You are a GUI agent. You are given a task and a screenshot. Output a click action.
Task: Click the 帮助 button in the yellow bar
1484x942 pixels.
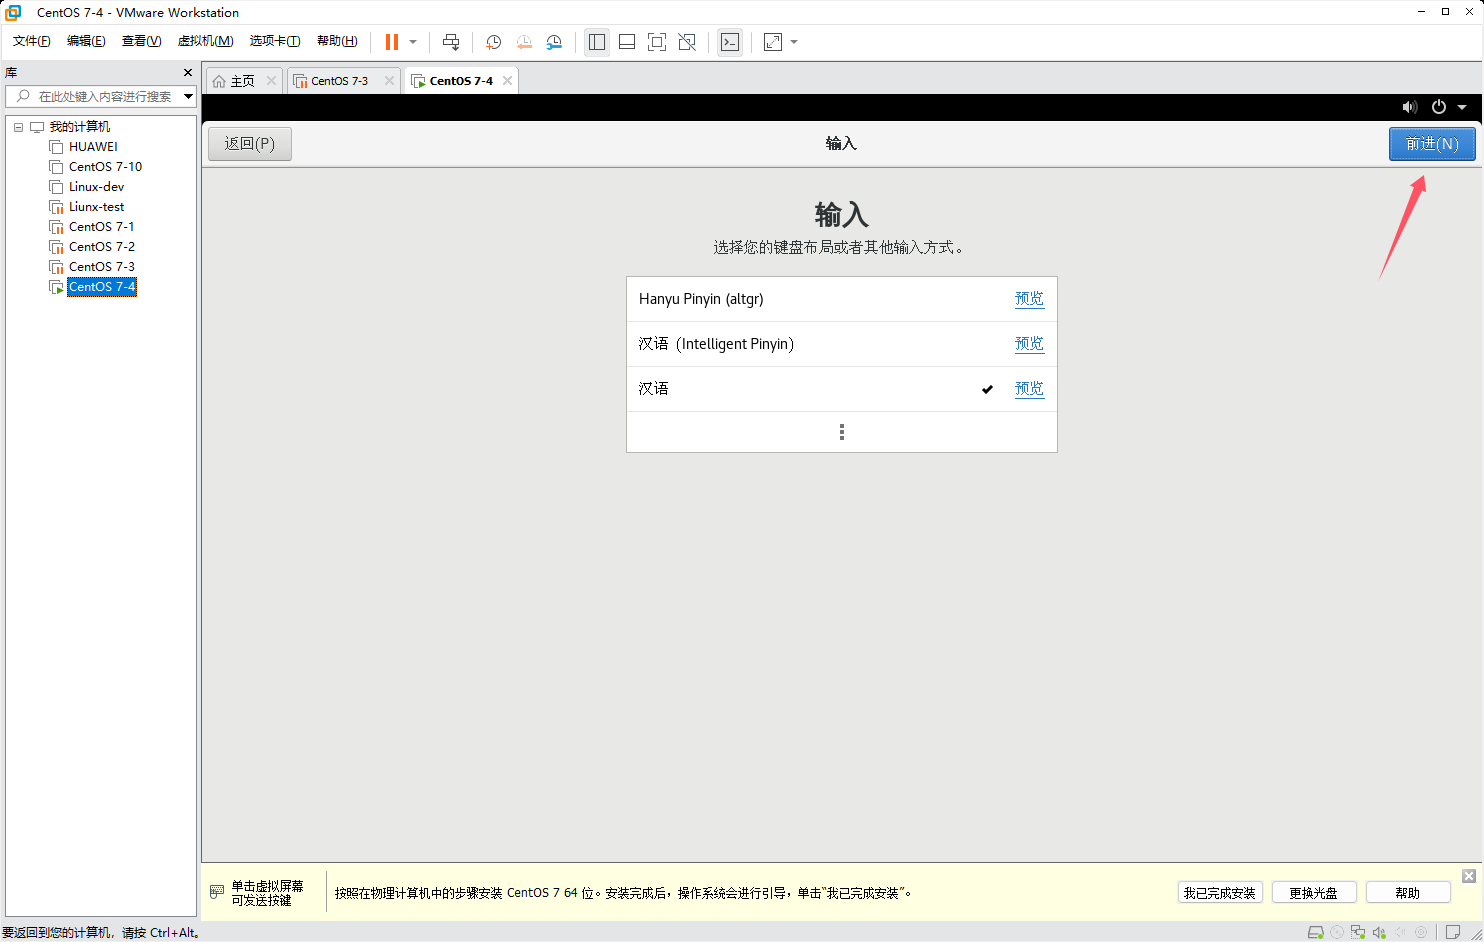coord(1408,893)
